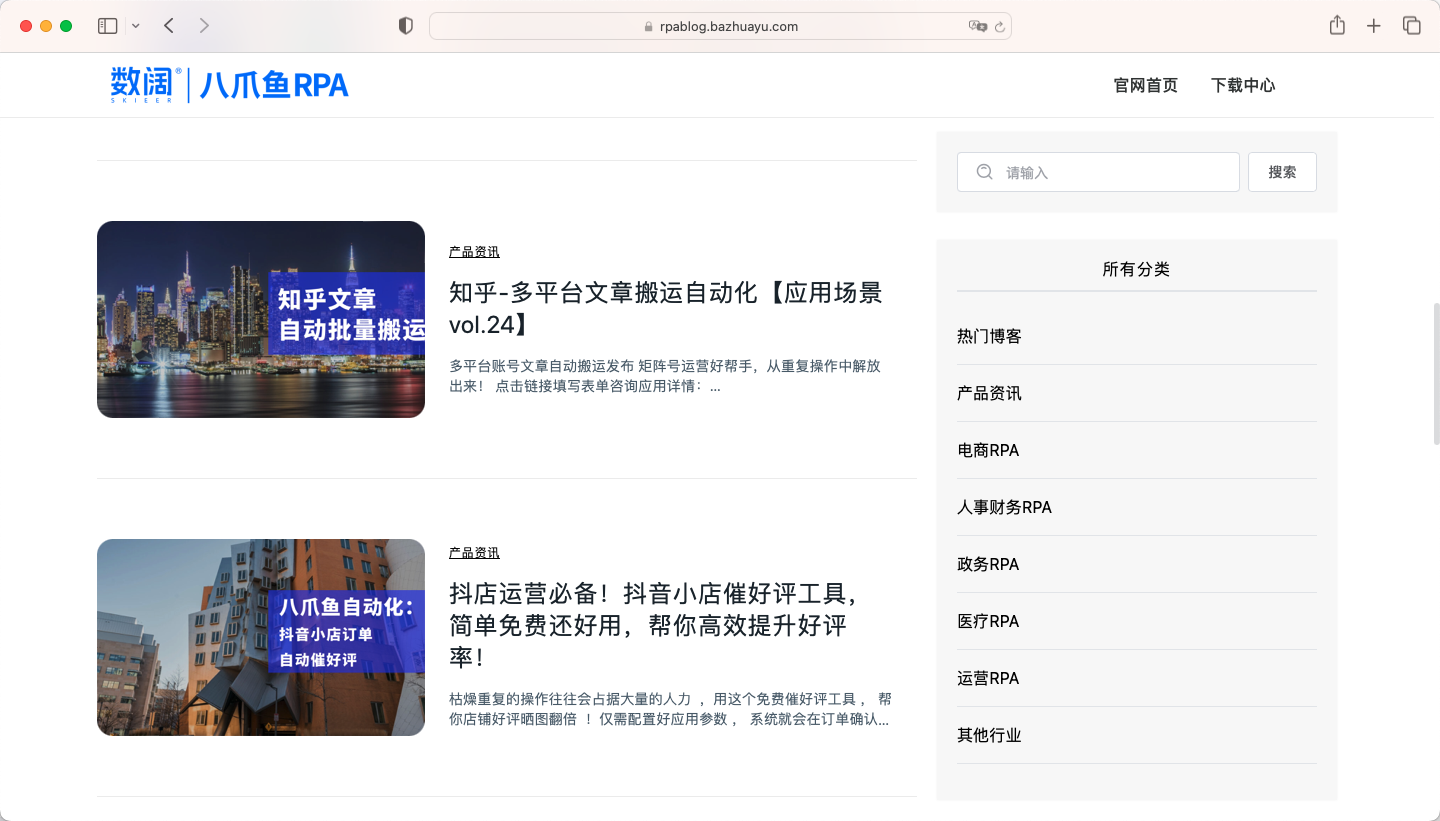Click the 请输入 search input field

click(x=1110, y=172)
